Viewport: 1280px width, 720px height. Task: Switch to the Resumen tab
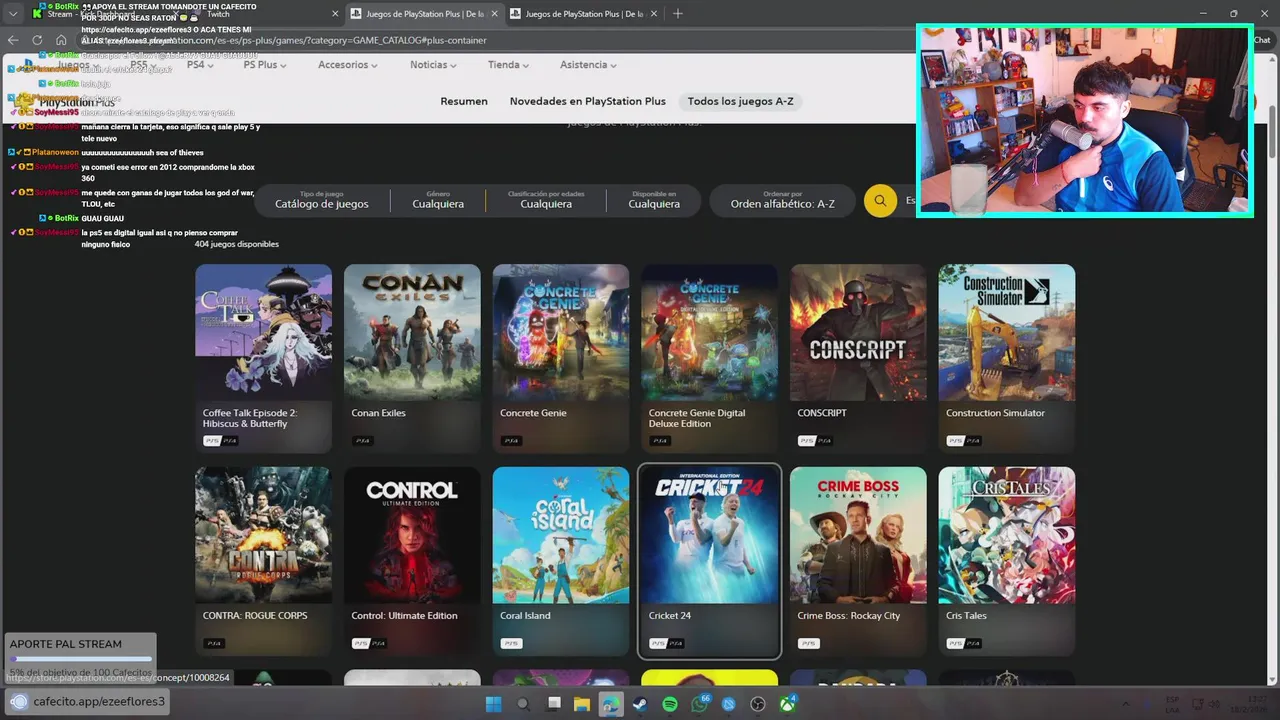[x=464, y=101]
